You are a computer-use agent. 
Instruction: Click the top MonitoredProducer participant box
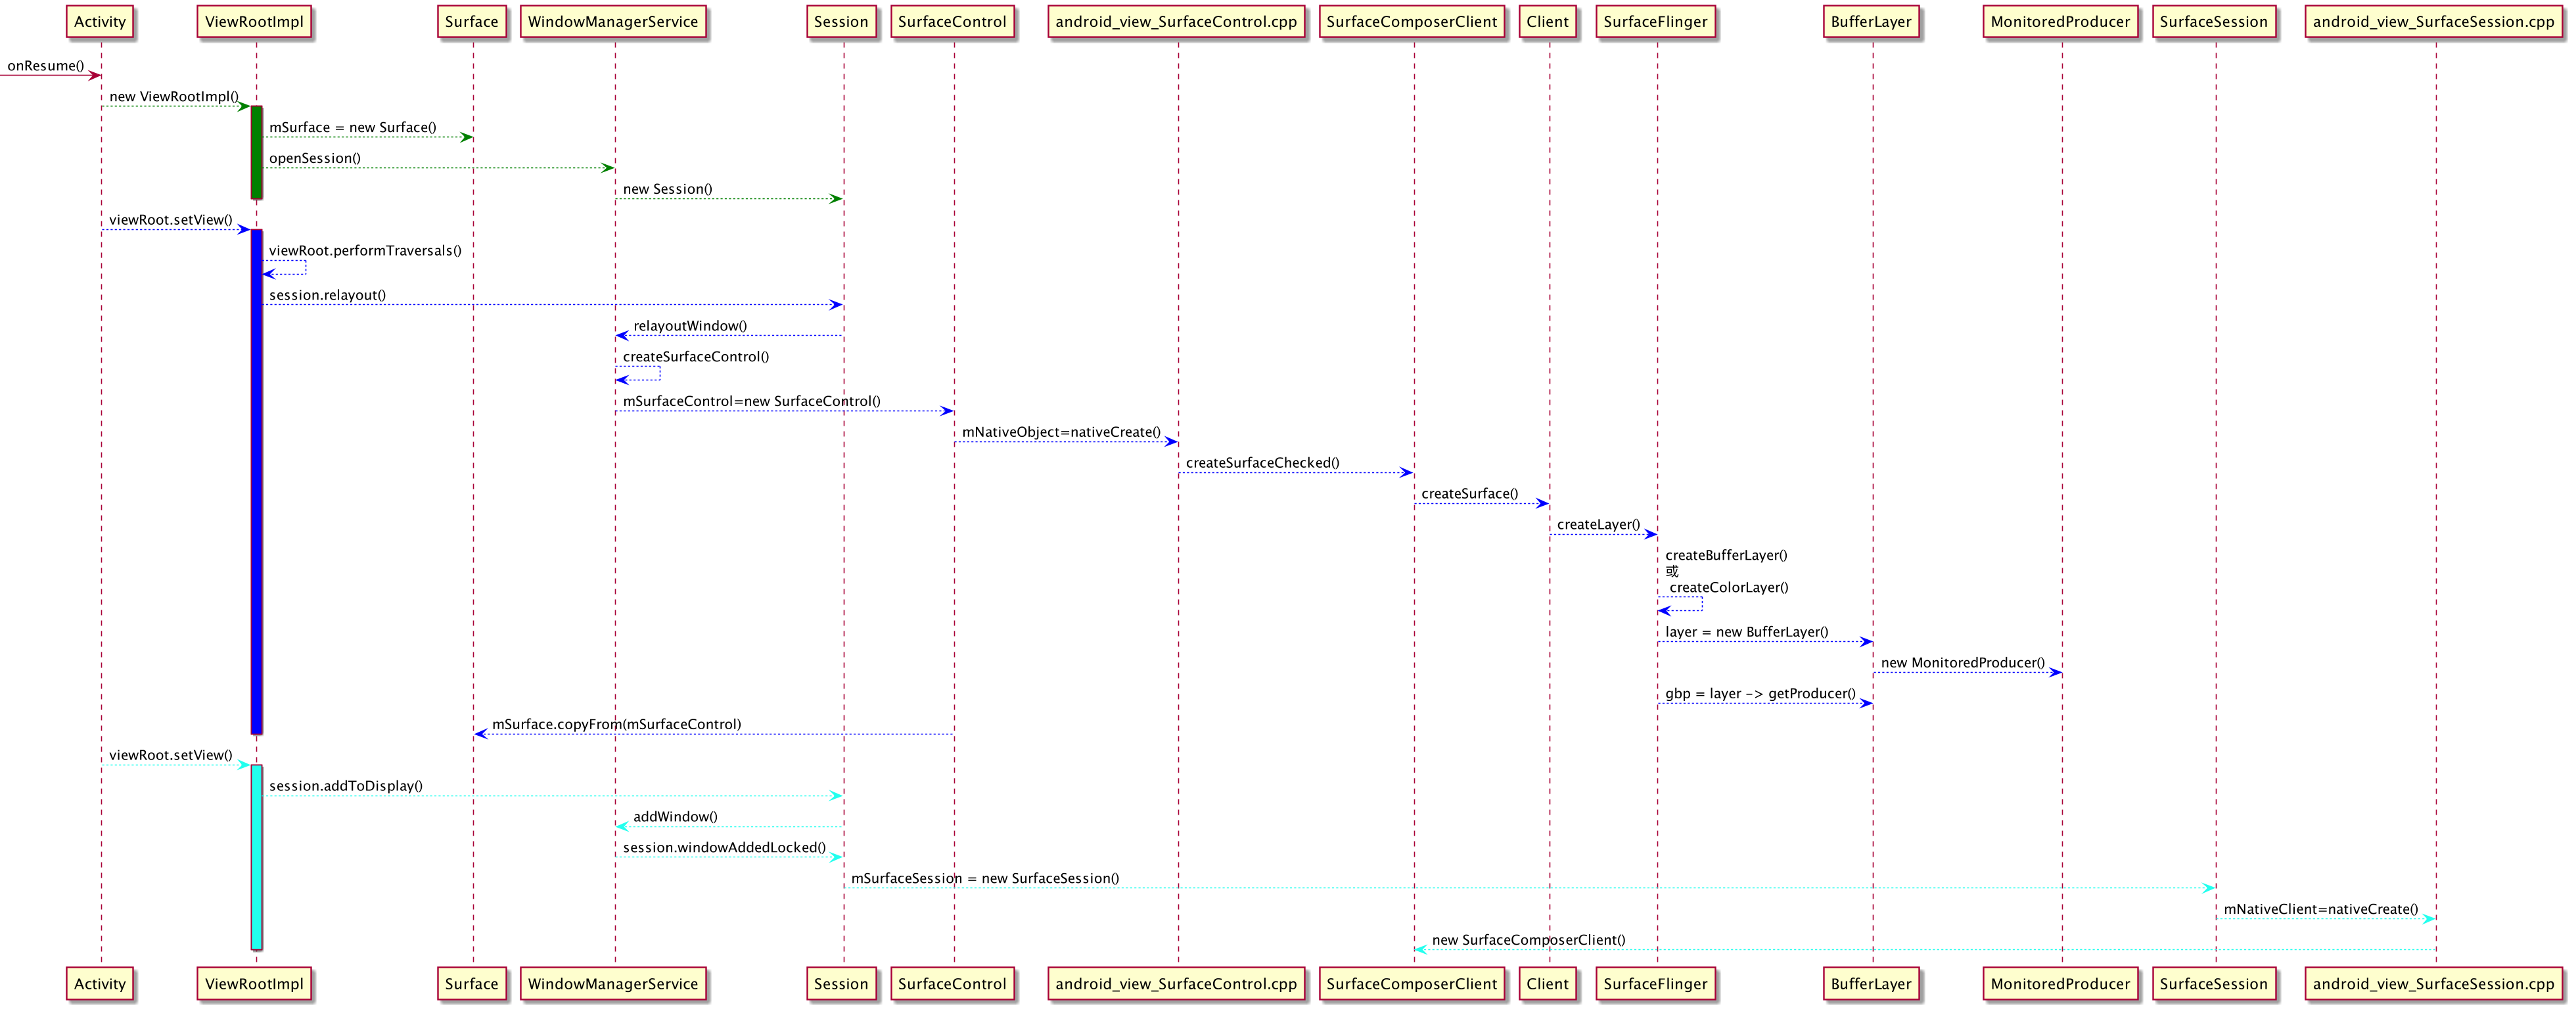(2060, 22)
